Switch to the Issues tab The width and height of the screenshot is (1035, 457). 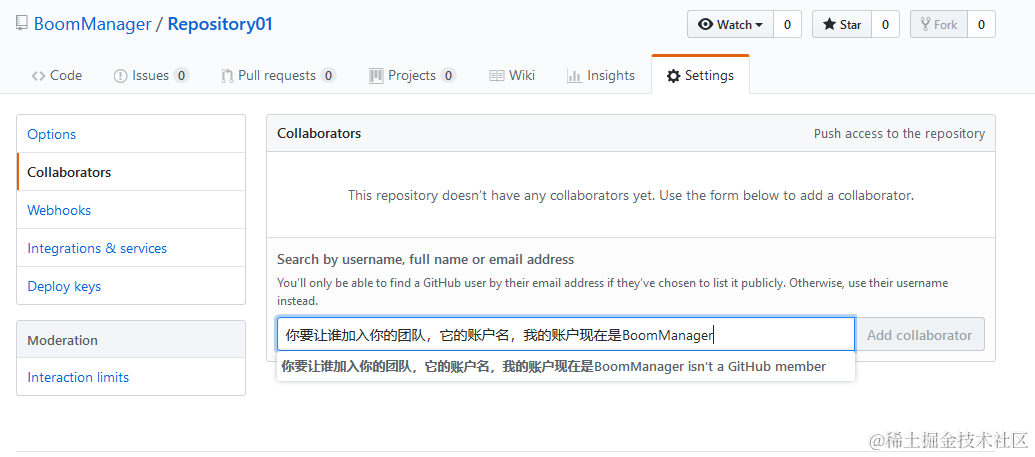tap(151, 75)
